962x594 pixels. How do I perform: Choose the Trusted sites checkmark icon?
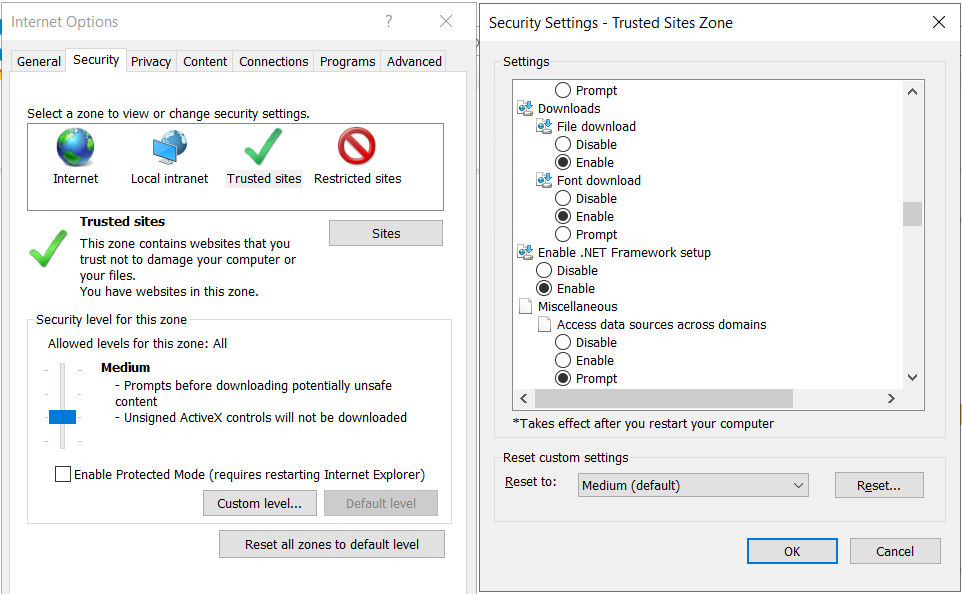(x=263, y=147)
